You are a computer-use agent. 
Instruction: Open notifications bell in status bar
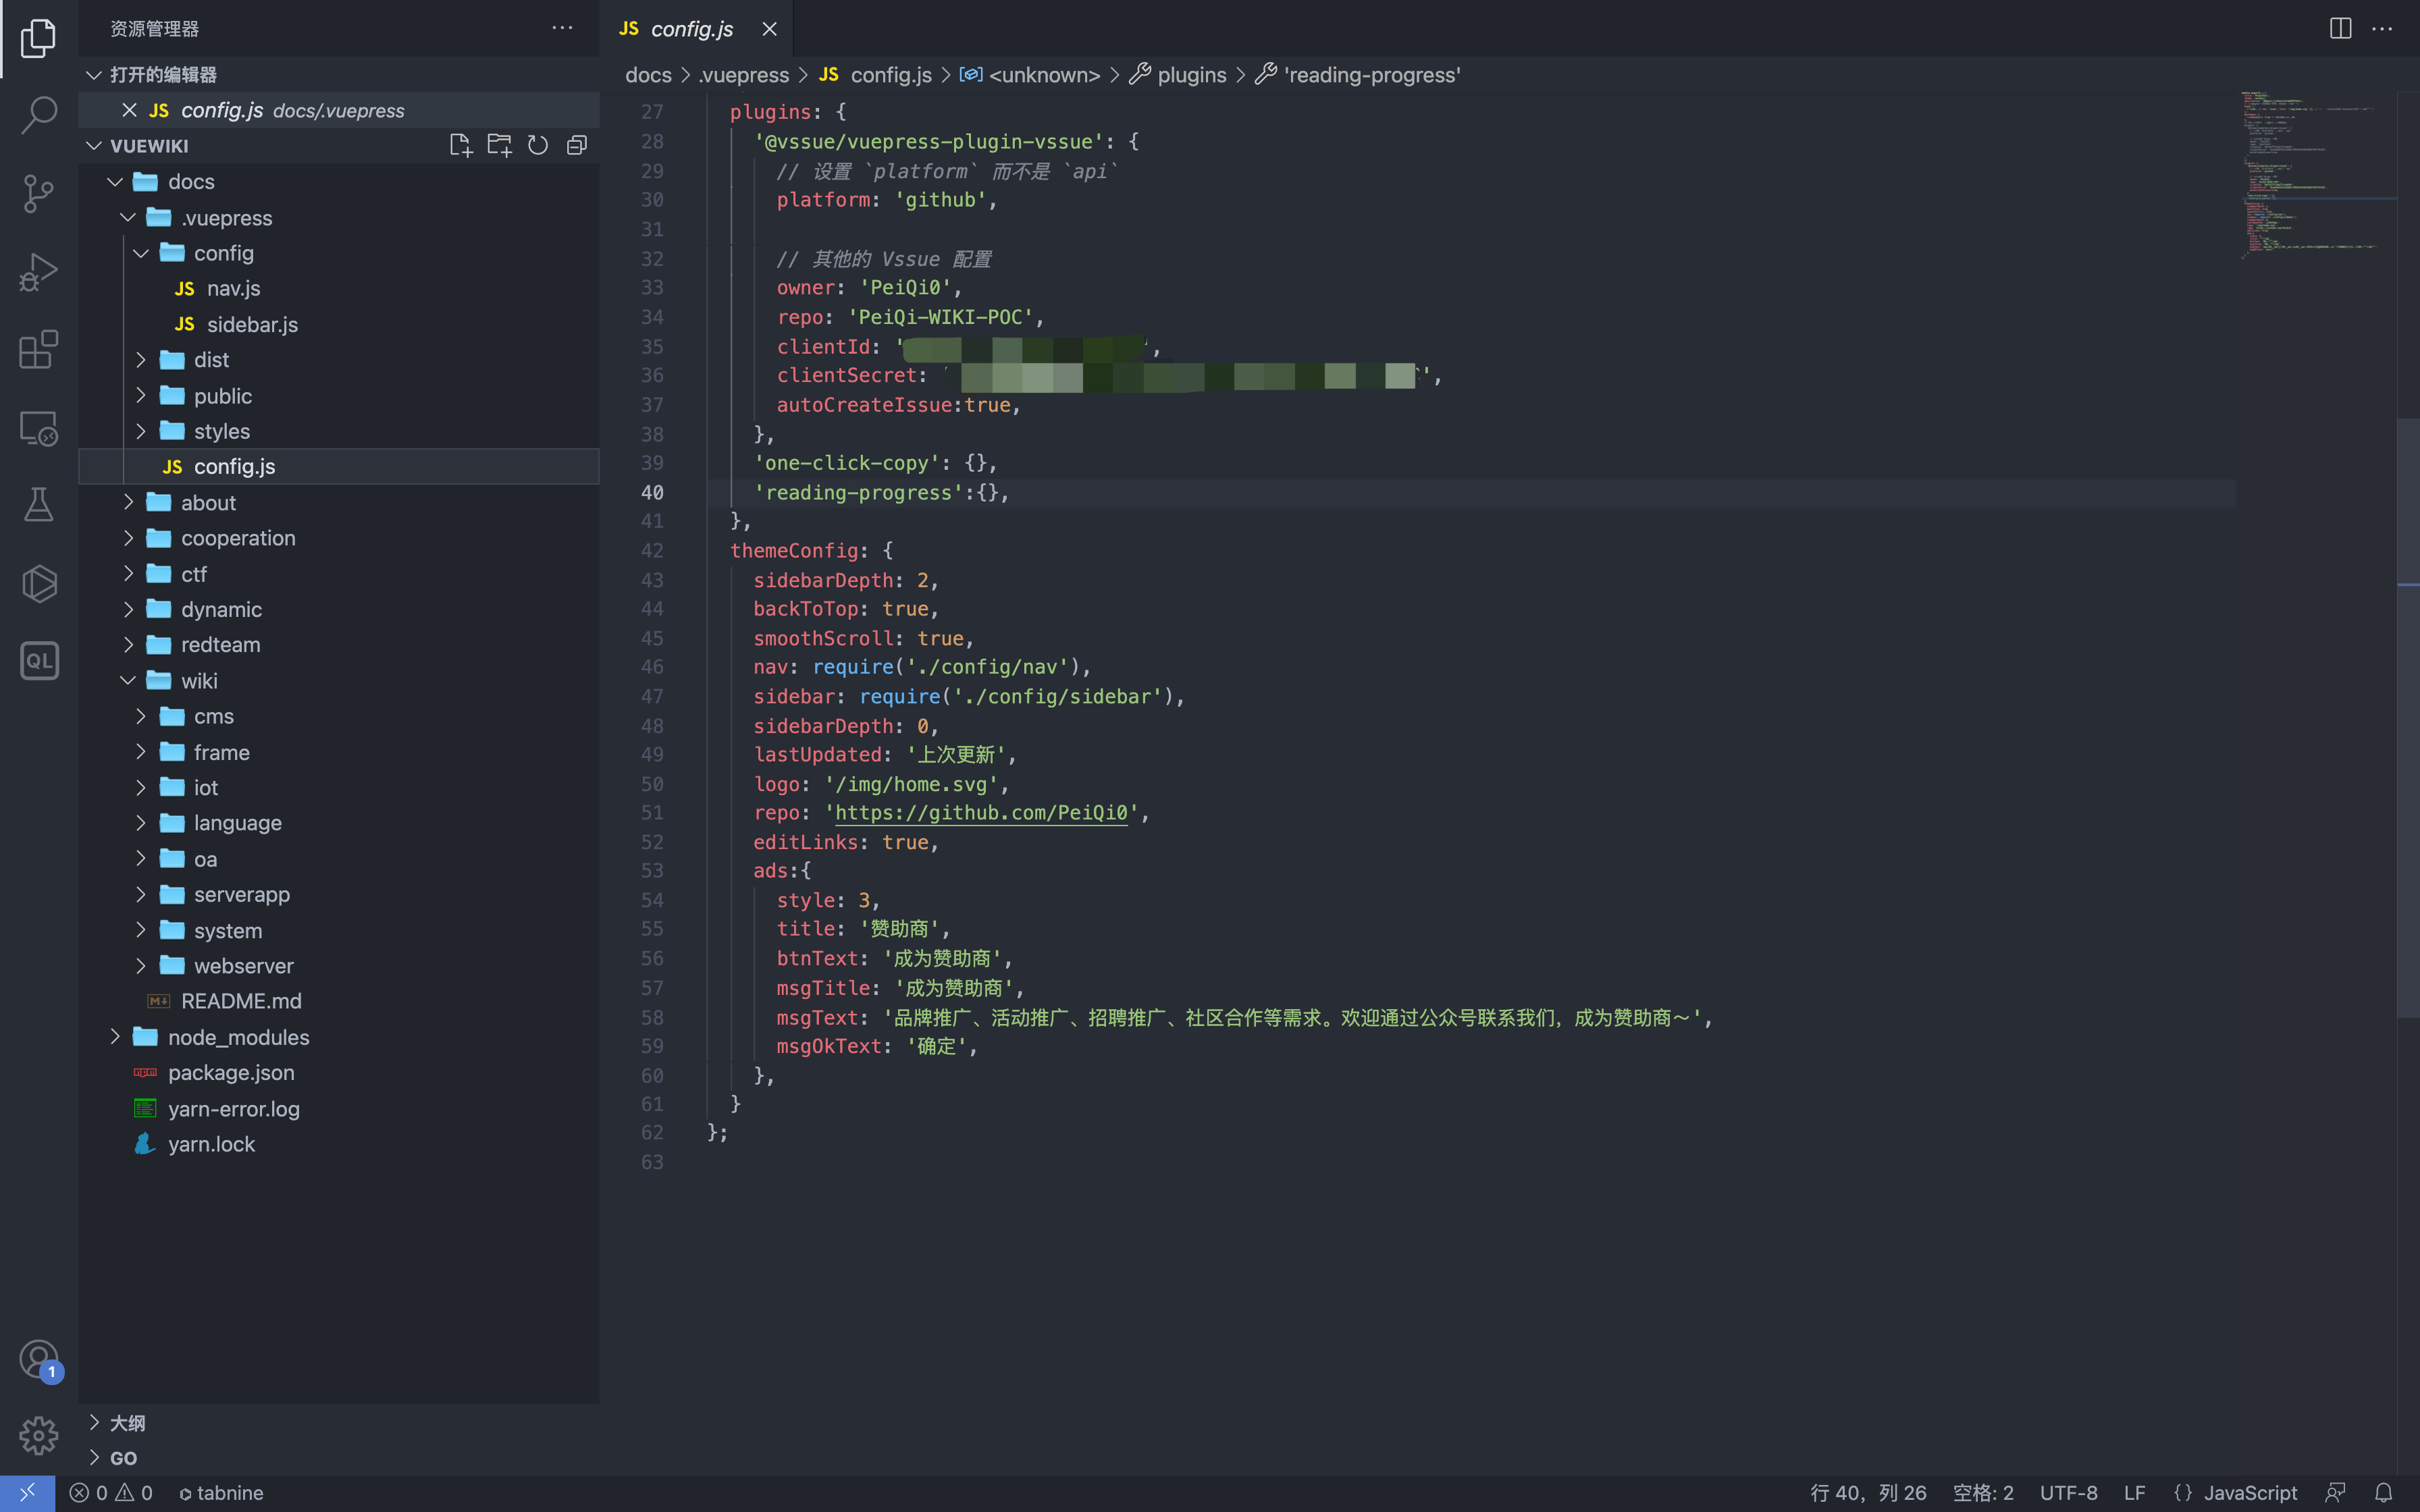pos(2384,1492)
